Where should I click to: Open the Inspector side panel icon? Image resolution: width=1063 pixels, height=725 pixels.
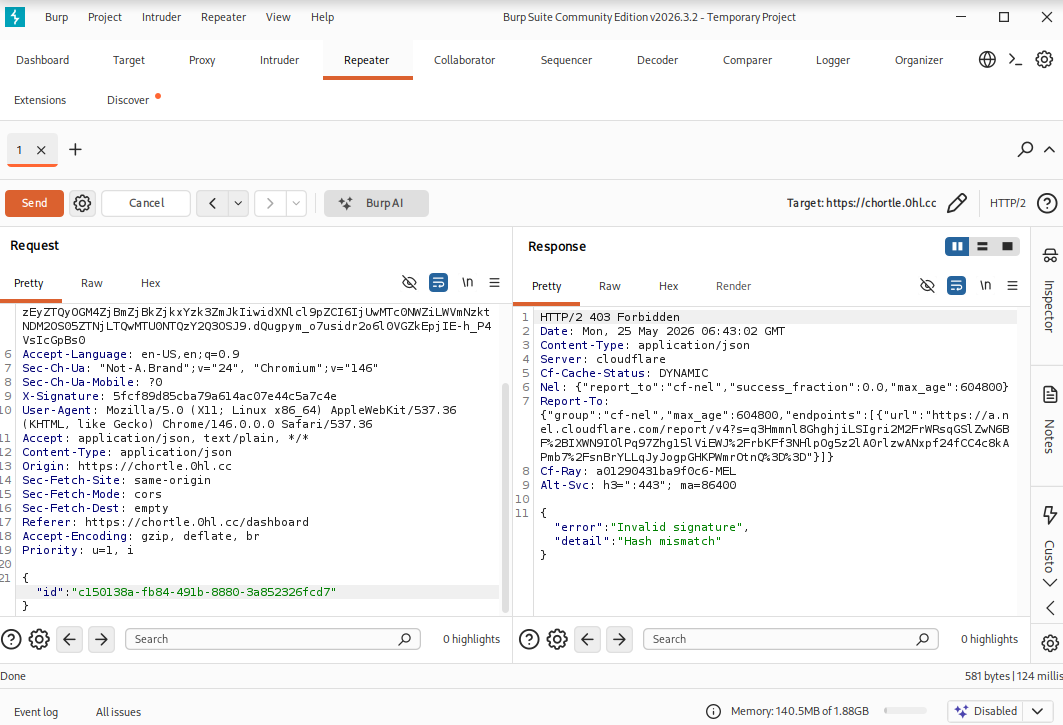point(1049,256)
